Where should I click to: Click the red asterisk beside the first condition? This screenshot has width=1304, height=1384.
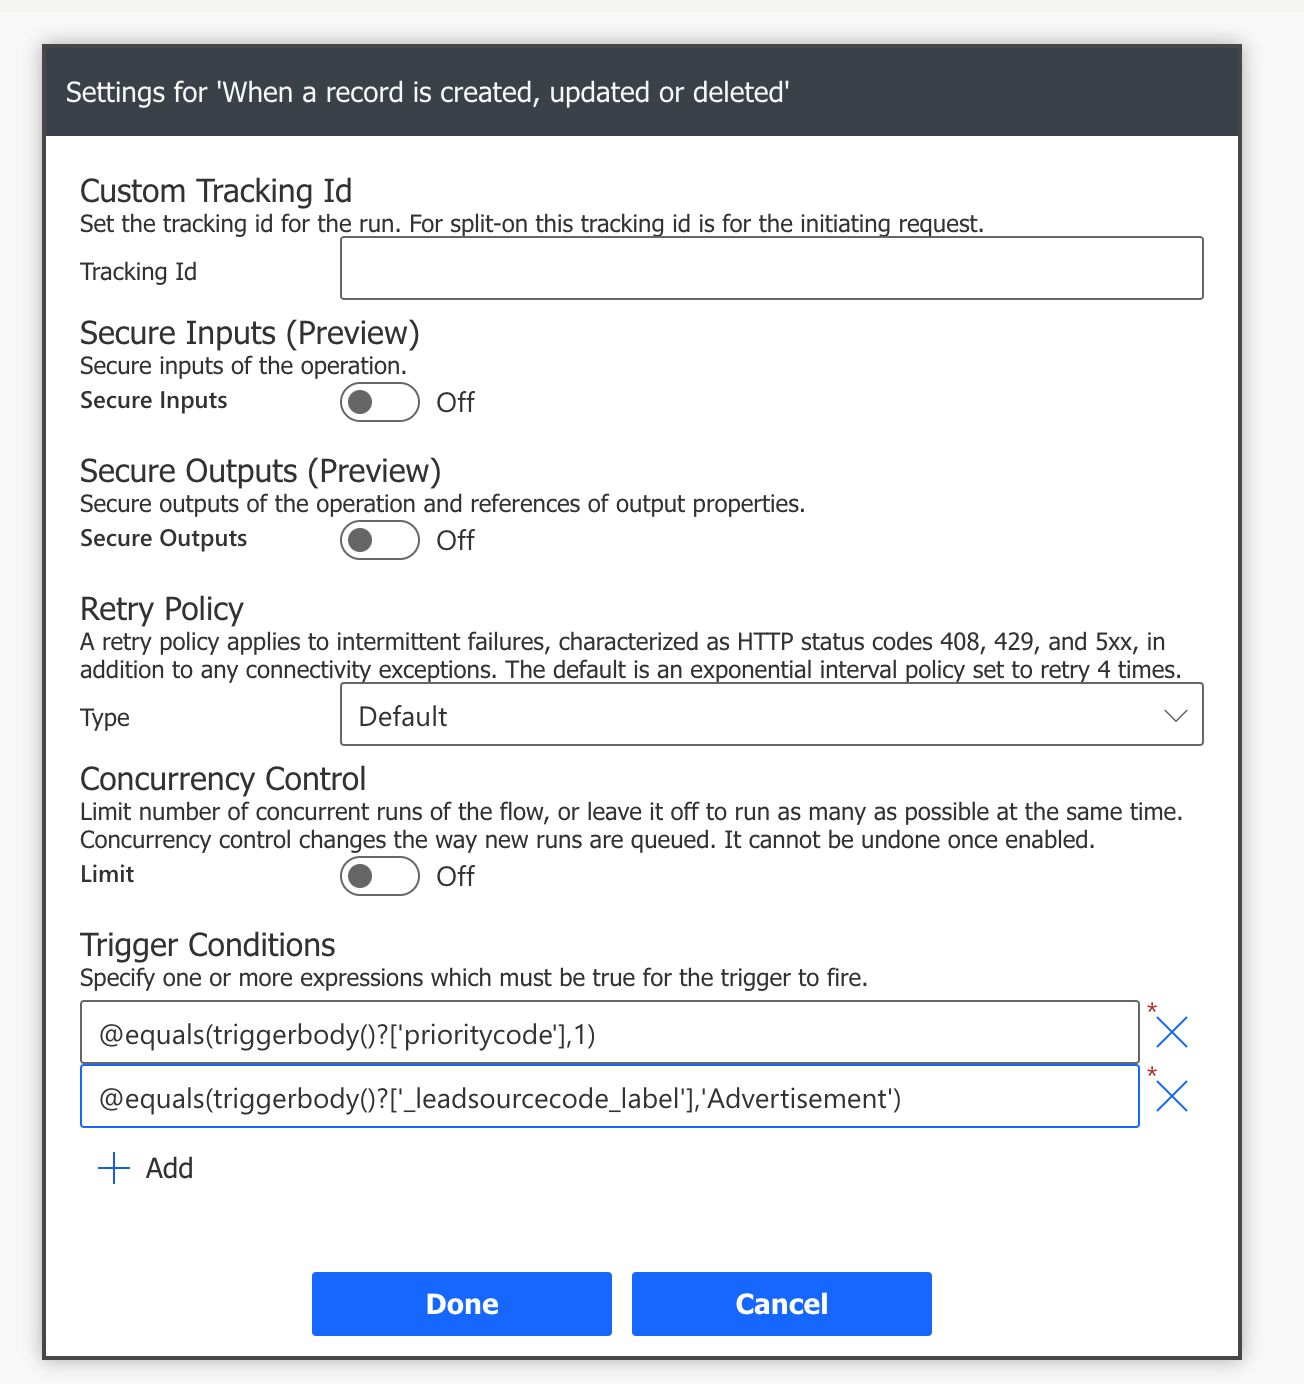tap(1153, 1008)
